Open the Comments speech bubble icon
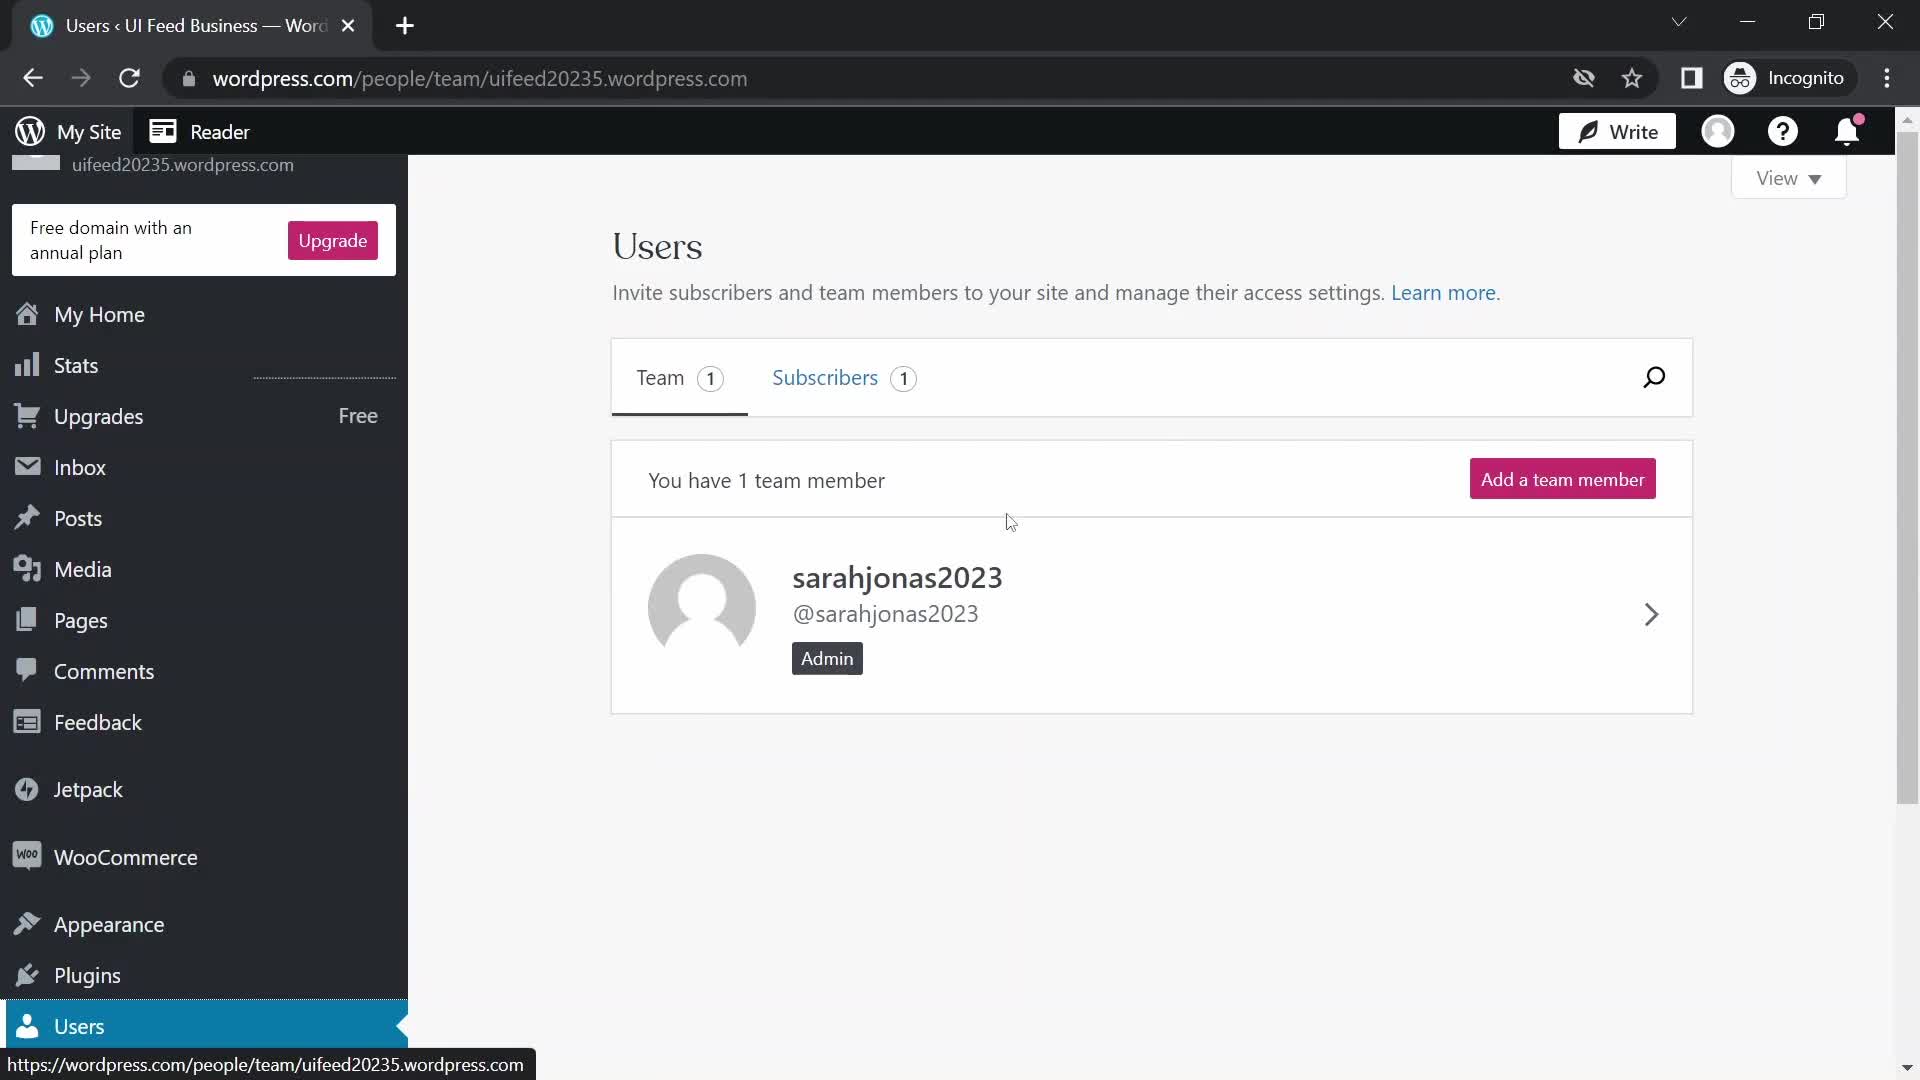The width and height of the screenshot is (1920, 1080). click(27, 670)
